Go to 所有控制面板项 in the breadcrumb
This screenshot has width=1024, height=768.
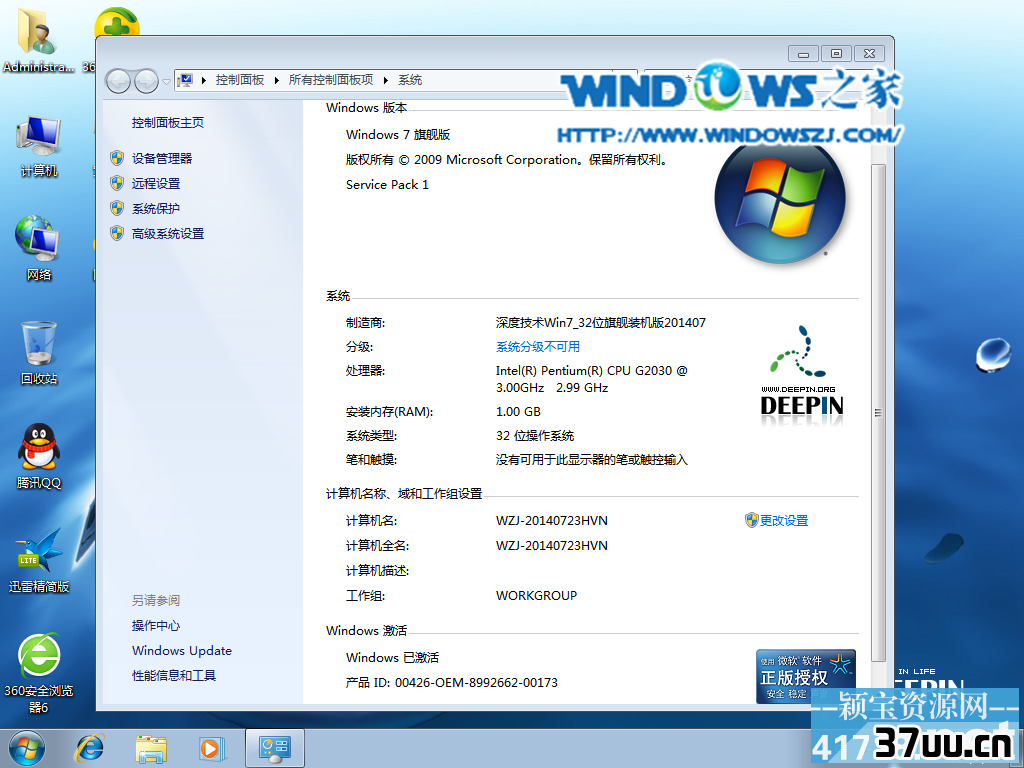pyautogui.click(x=331, y=80)
